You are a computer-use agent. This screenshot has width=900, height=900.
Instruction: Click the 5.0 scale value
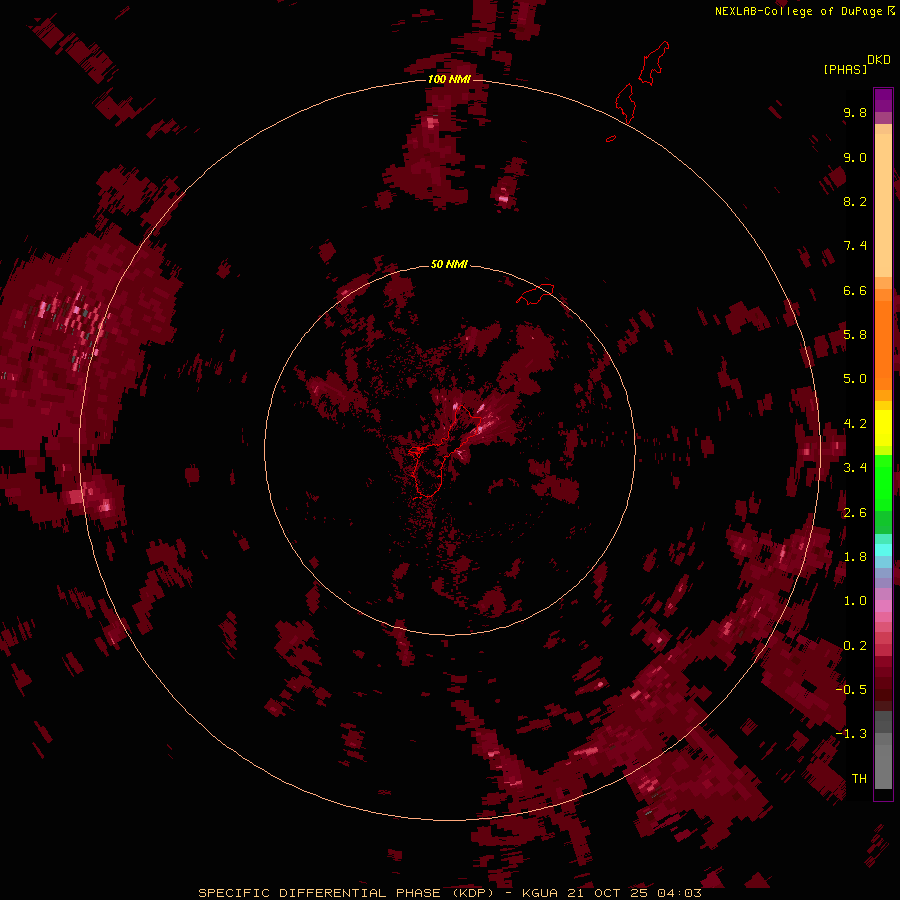click(855, 379)
